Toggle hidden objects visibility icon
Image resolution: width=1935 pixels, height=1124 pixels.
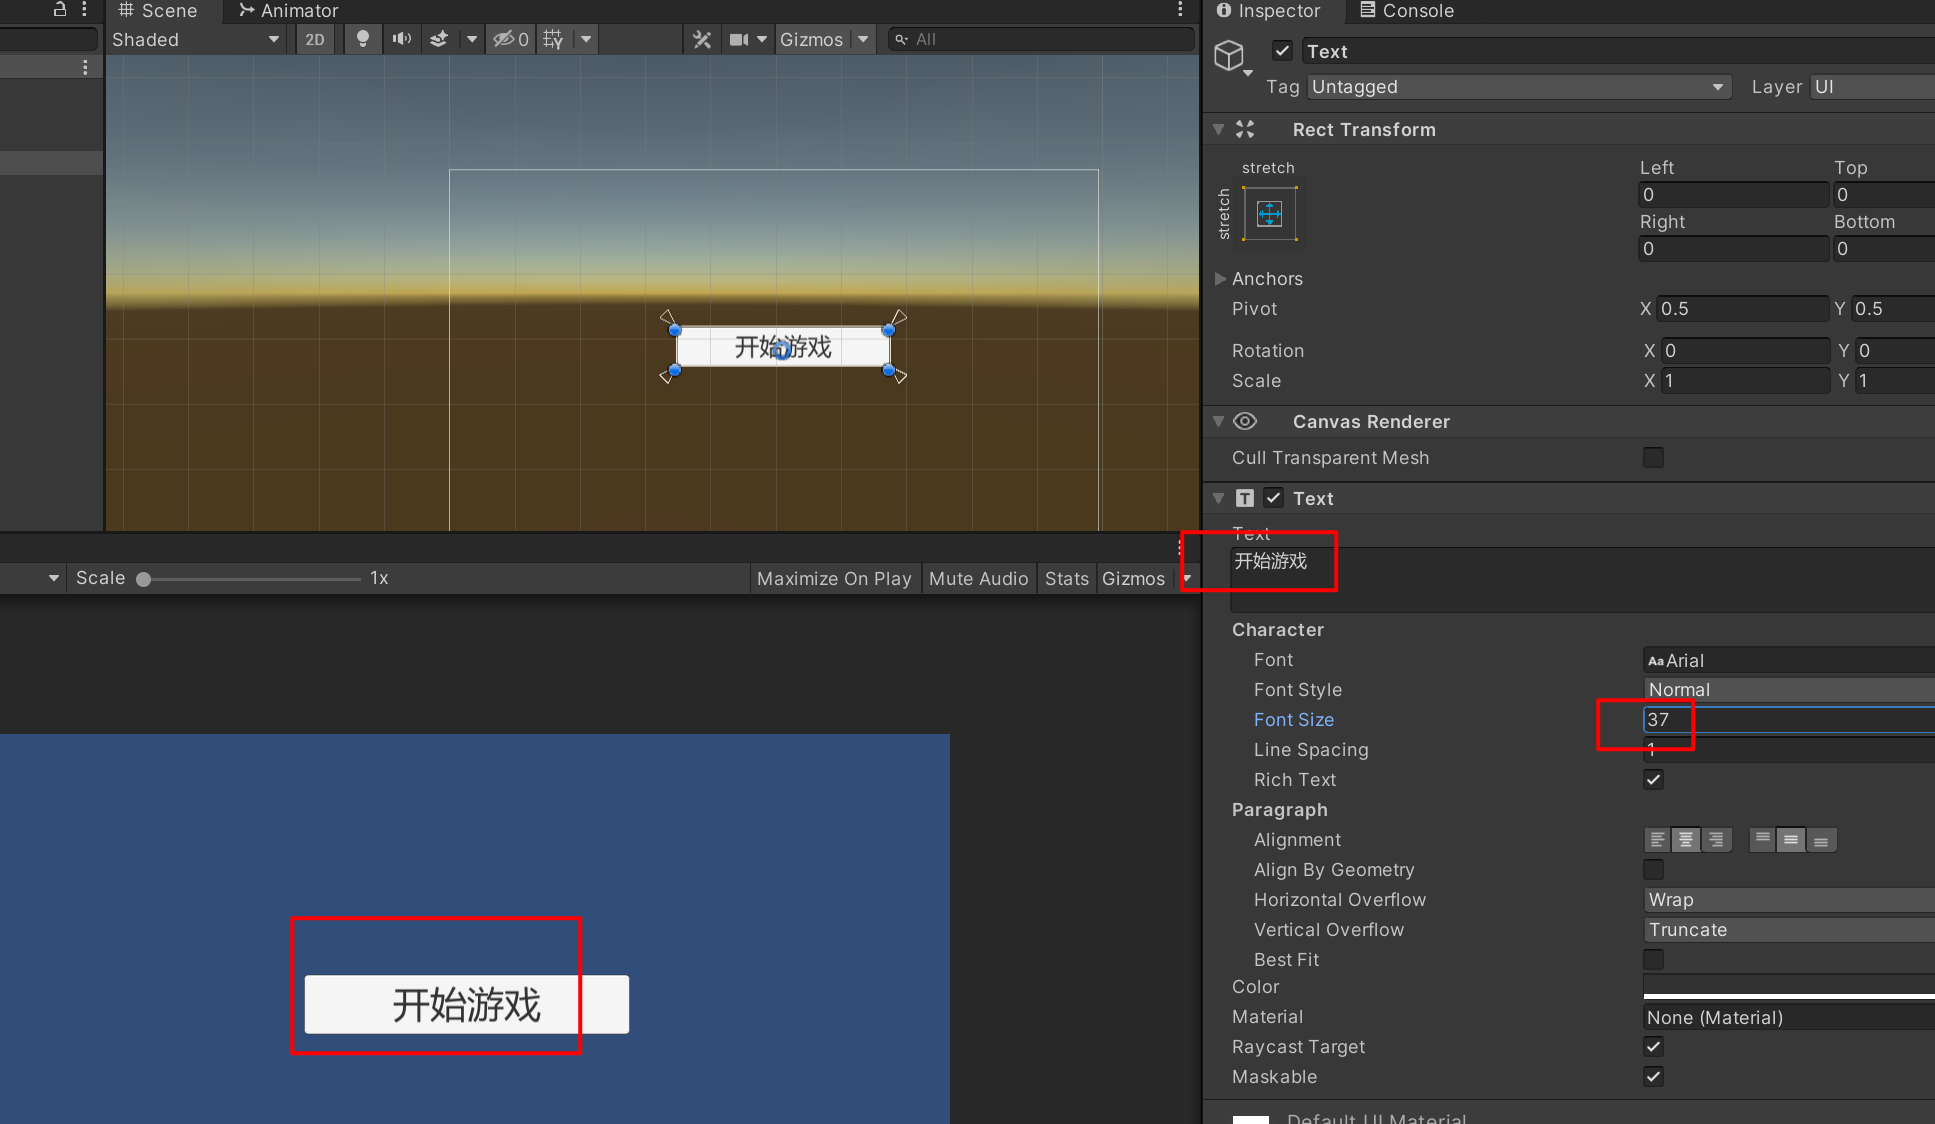pyautogui.click(x=511, y=40)
